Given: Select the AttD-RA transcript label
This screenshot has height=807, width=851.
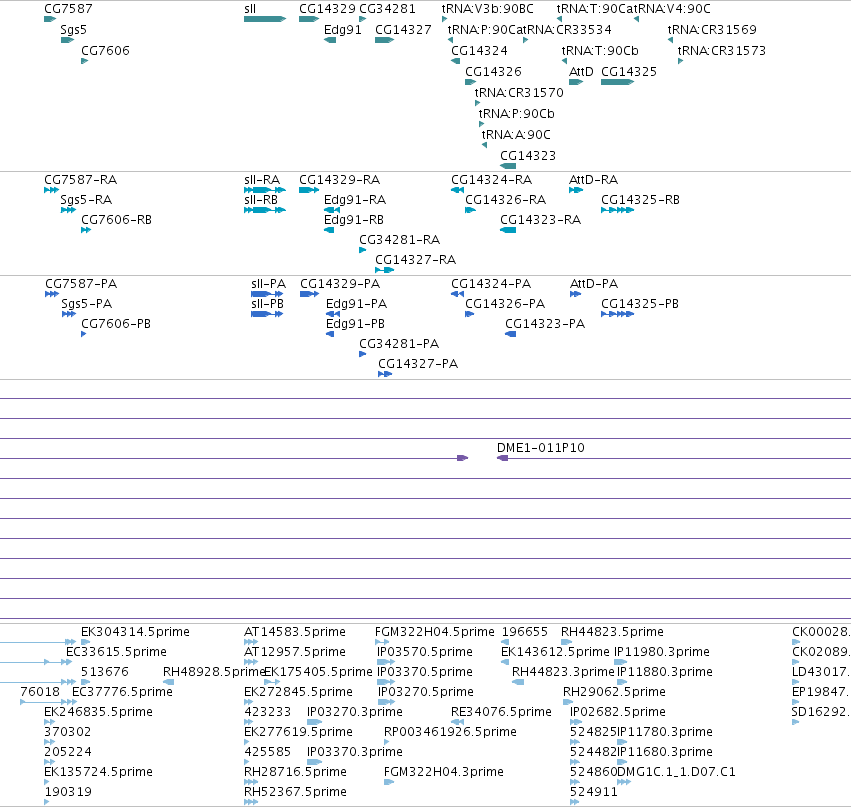Looking at the screenshot, I should pyautogui.click(x=594, y=180).
